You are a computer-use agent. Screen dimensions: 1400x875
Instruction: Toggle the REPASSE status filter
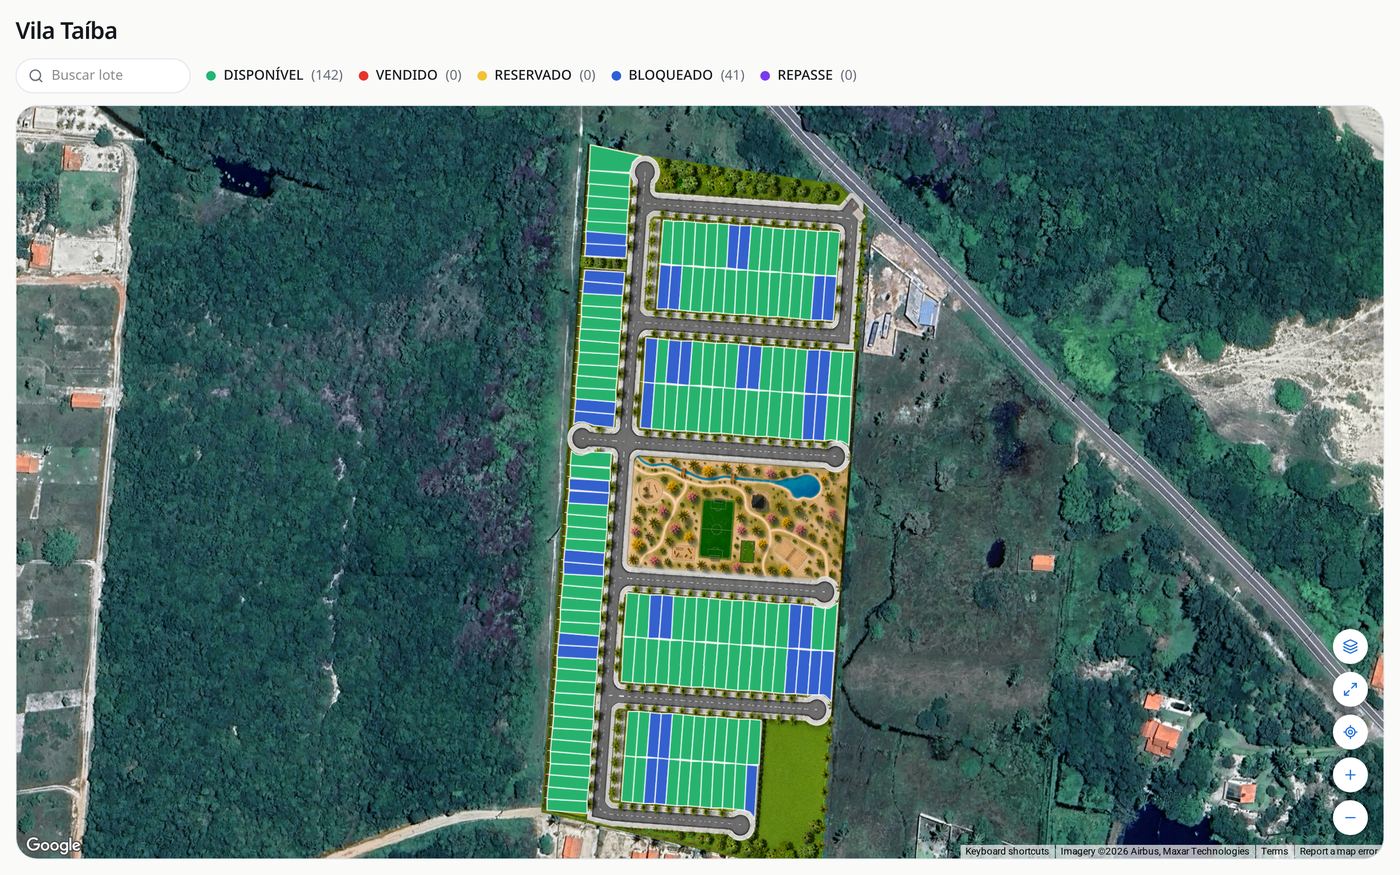(x=808, y=75)
